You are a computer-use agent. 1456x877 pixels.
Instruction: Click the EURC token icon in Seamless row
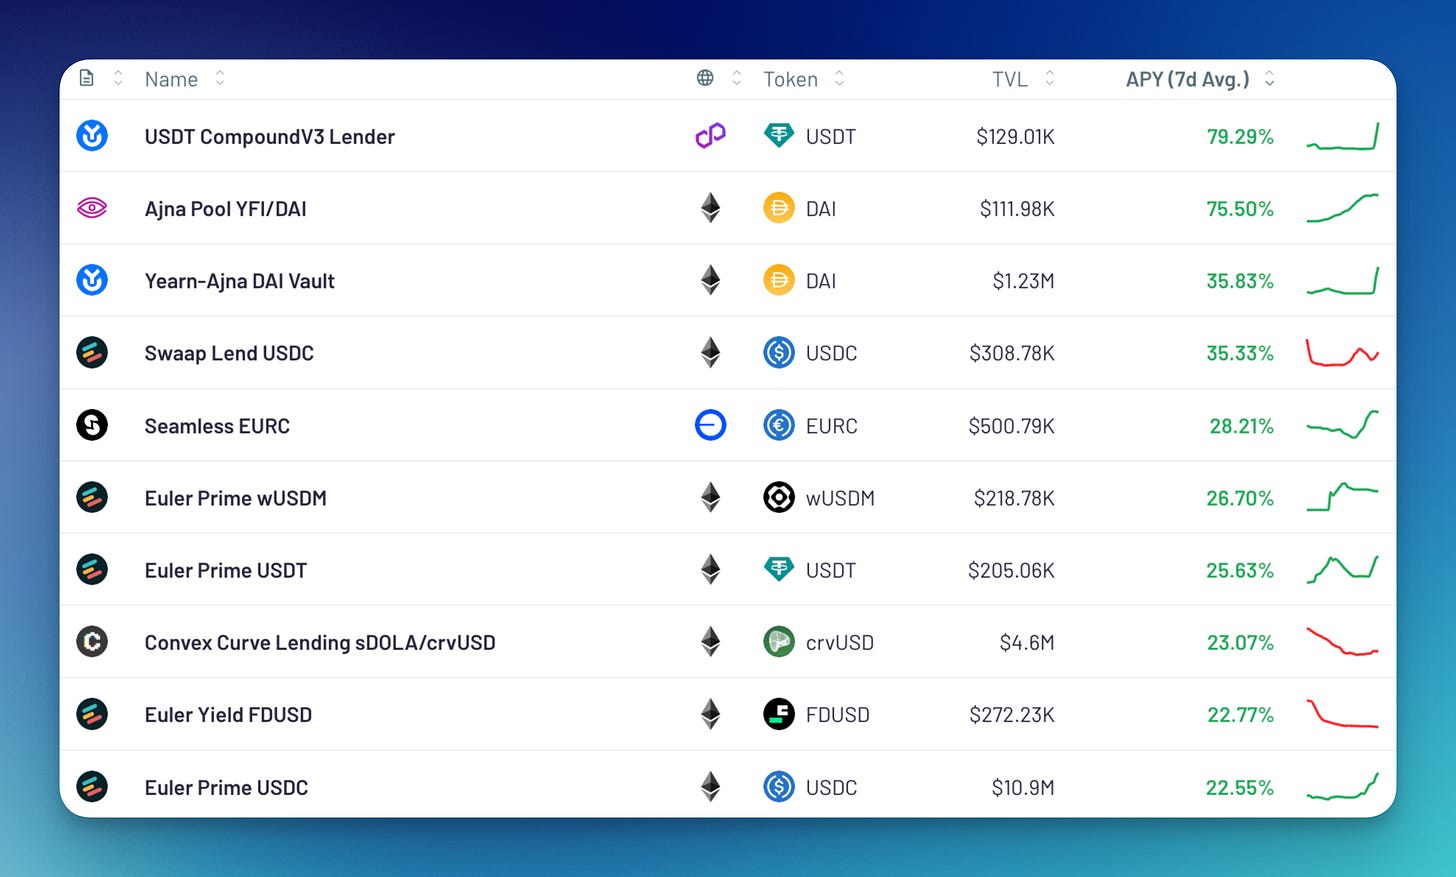778,425
